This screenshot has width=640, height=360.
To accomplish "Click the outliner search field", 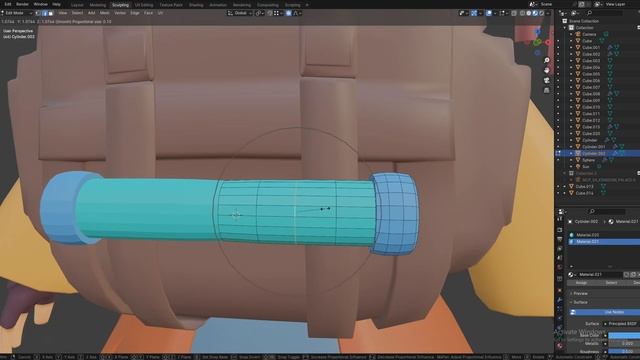I will [x=604, y=13].
